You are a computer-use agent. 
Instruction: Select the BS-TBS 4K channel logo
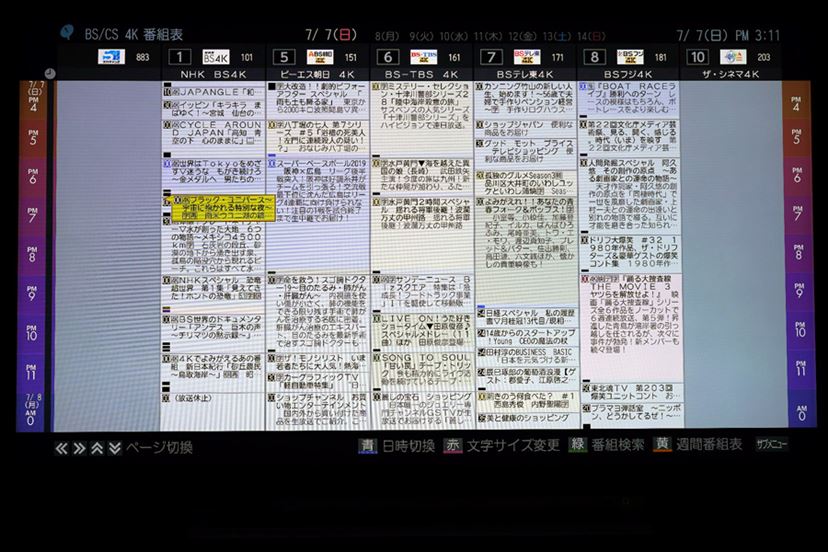pos(424,57)
